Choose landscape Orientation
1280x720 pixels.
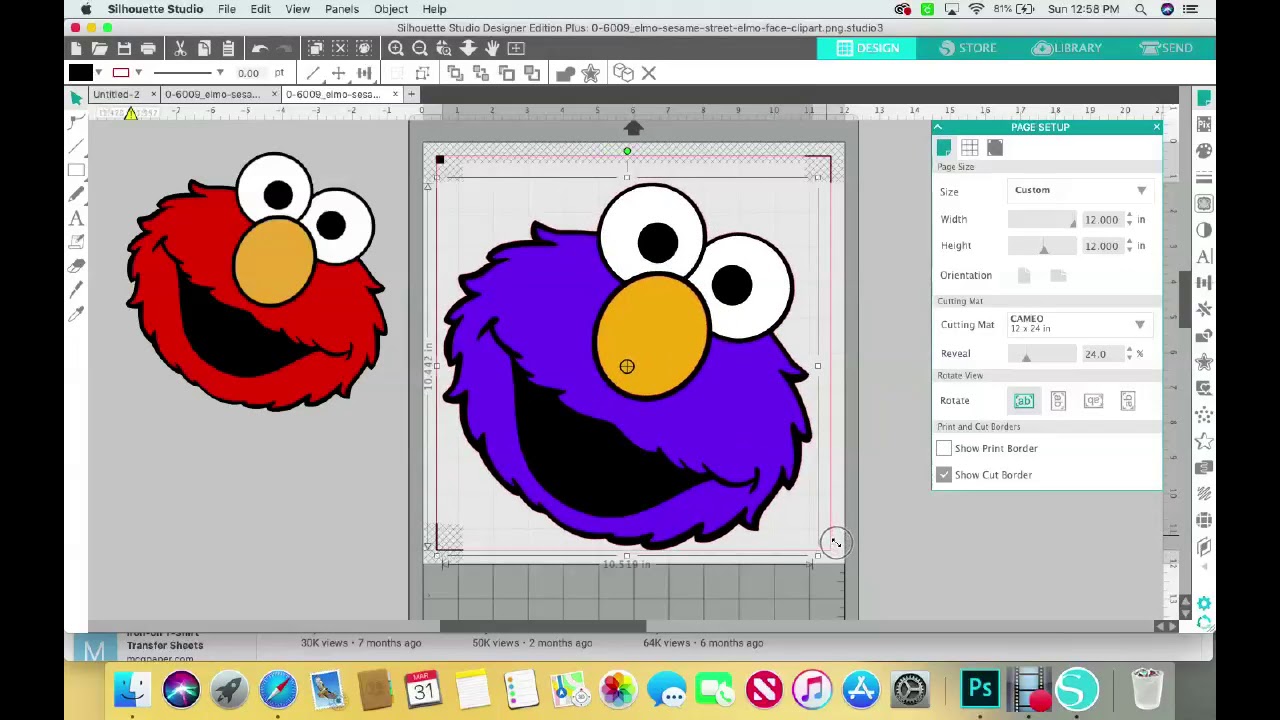(1058, 275)
